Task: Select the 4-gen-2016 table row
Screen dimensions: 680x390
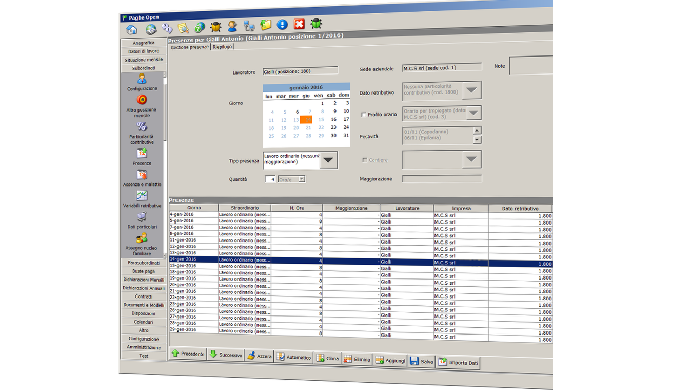Action: [360, 215]
